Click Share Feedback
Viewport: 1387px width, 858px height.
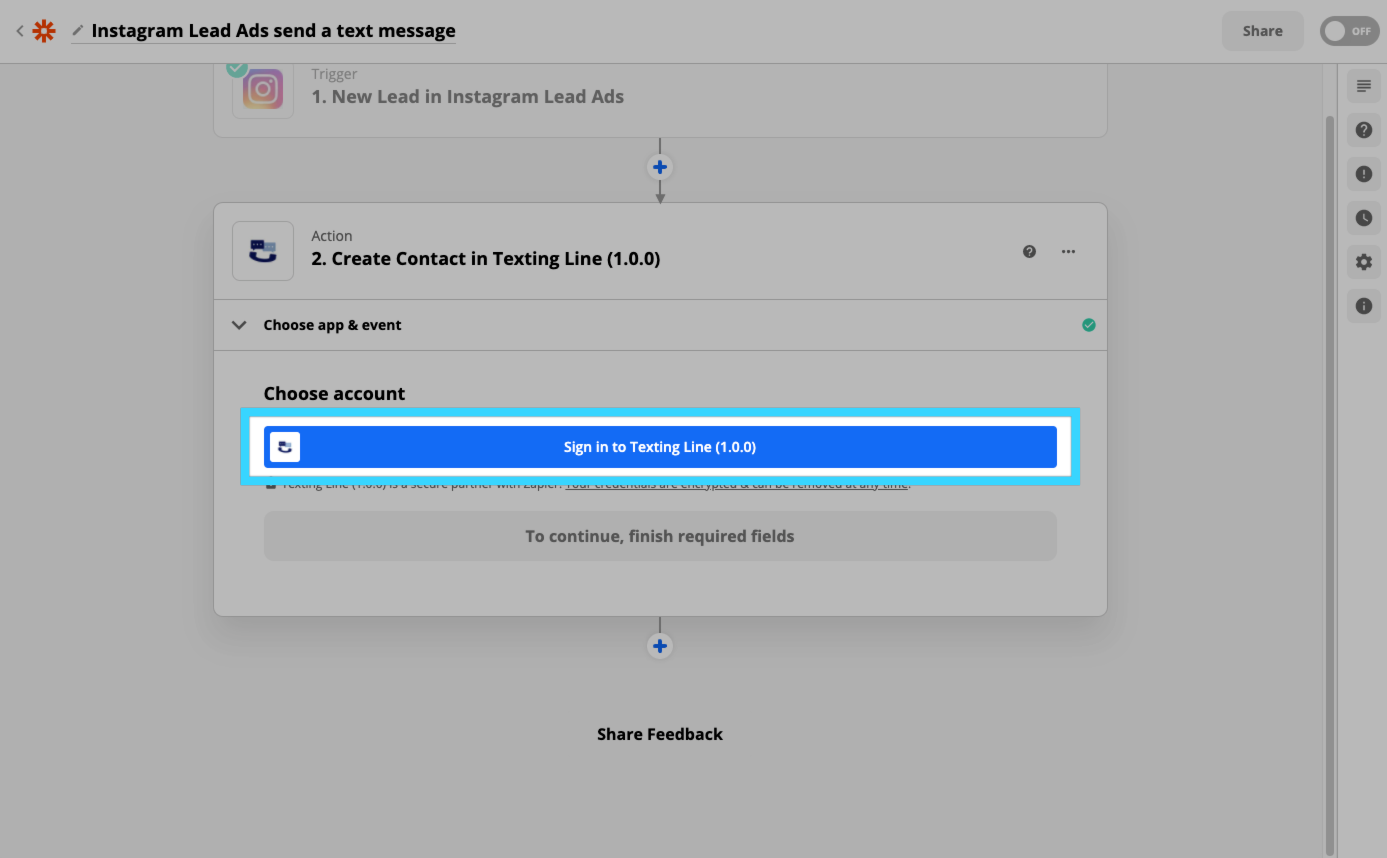coord(660,734)
